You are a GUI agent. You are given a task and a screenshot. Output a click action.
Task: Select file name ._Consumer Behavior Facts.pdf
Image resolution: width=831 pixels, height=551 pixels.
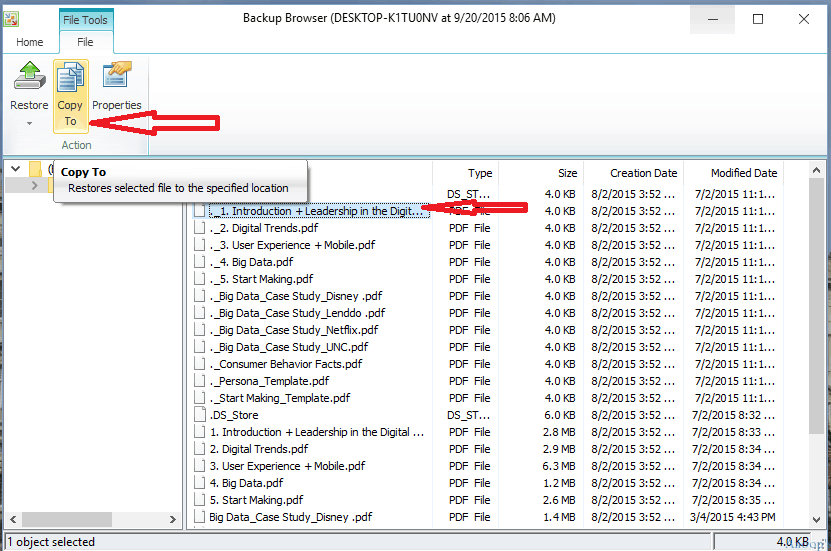coord(286,364)
